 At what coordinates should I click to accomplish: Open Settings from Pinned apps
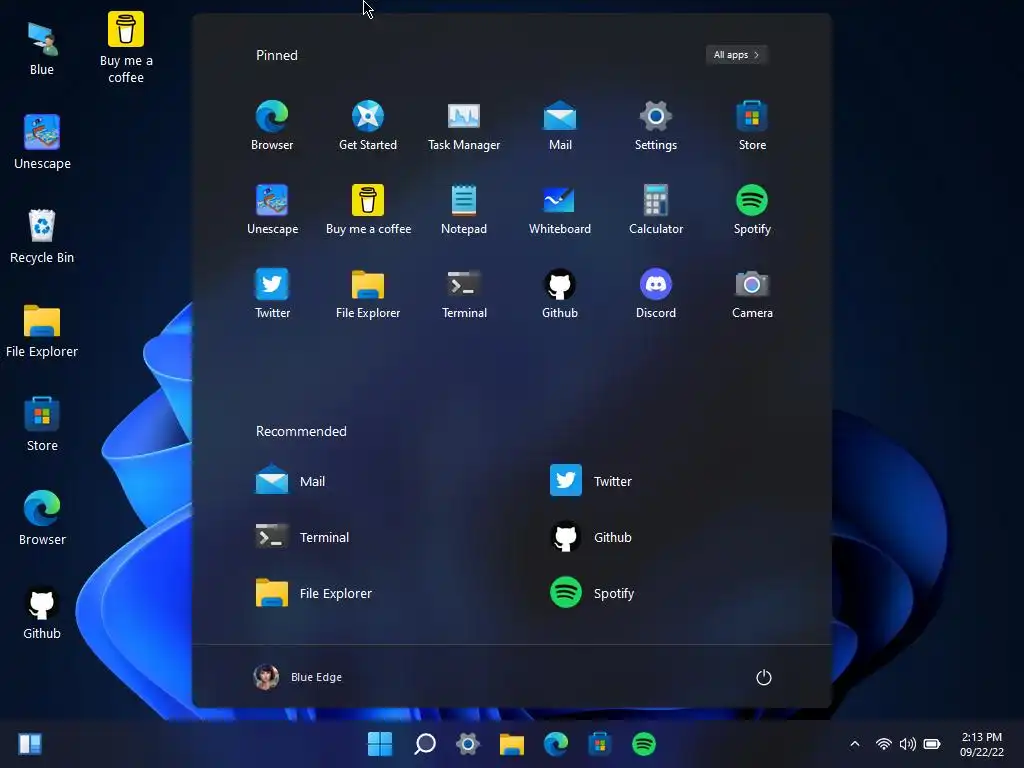(656, 125)
